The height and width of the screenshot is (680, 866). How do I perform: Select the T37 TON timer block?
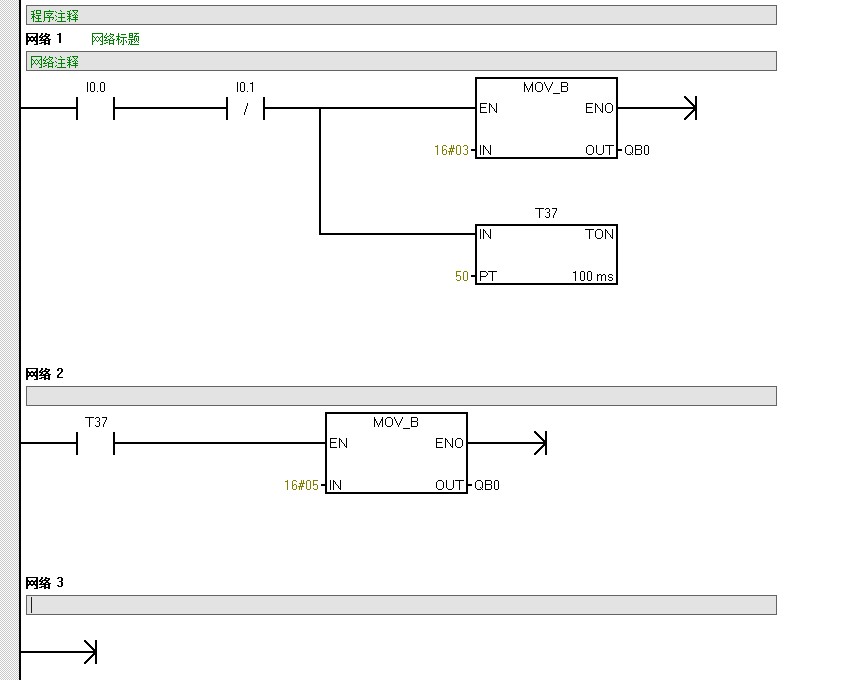(546, 255)
